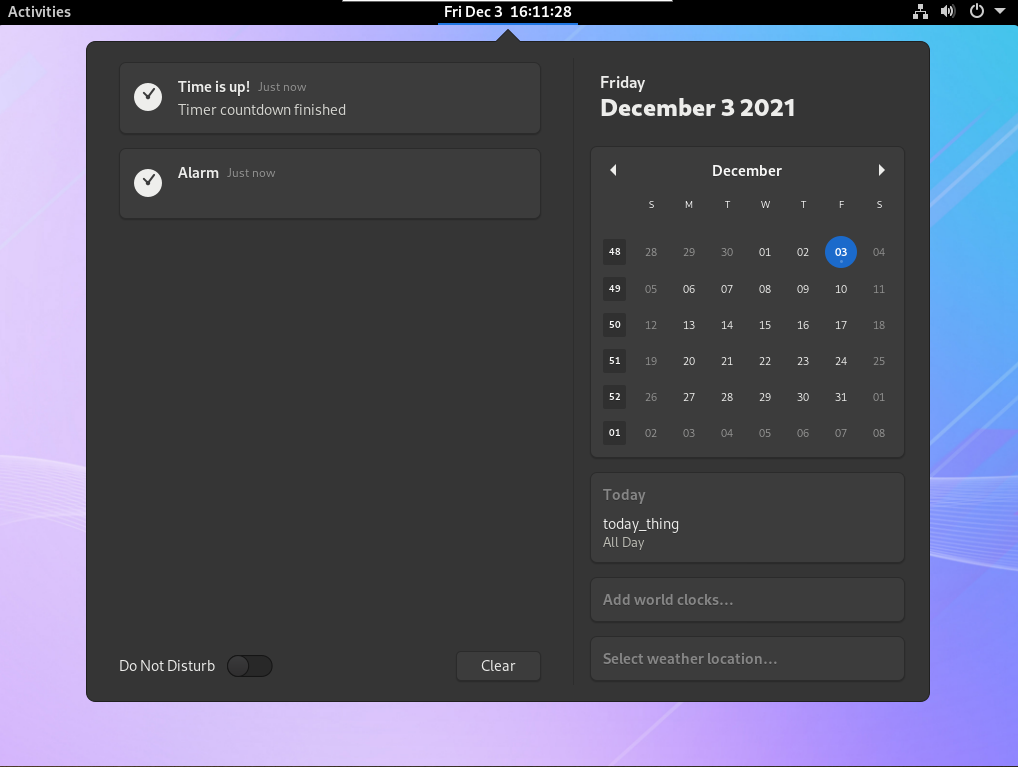
Task: Click the clock icon on Time is up notification
Action: click(x=148, y=97)
